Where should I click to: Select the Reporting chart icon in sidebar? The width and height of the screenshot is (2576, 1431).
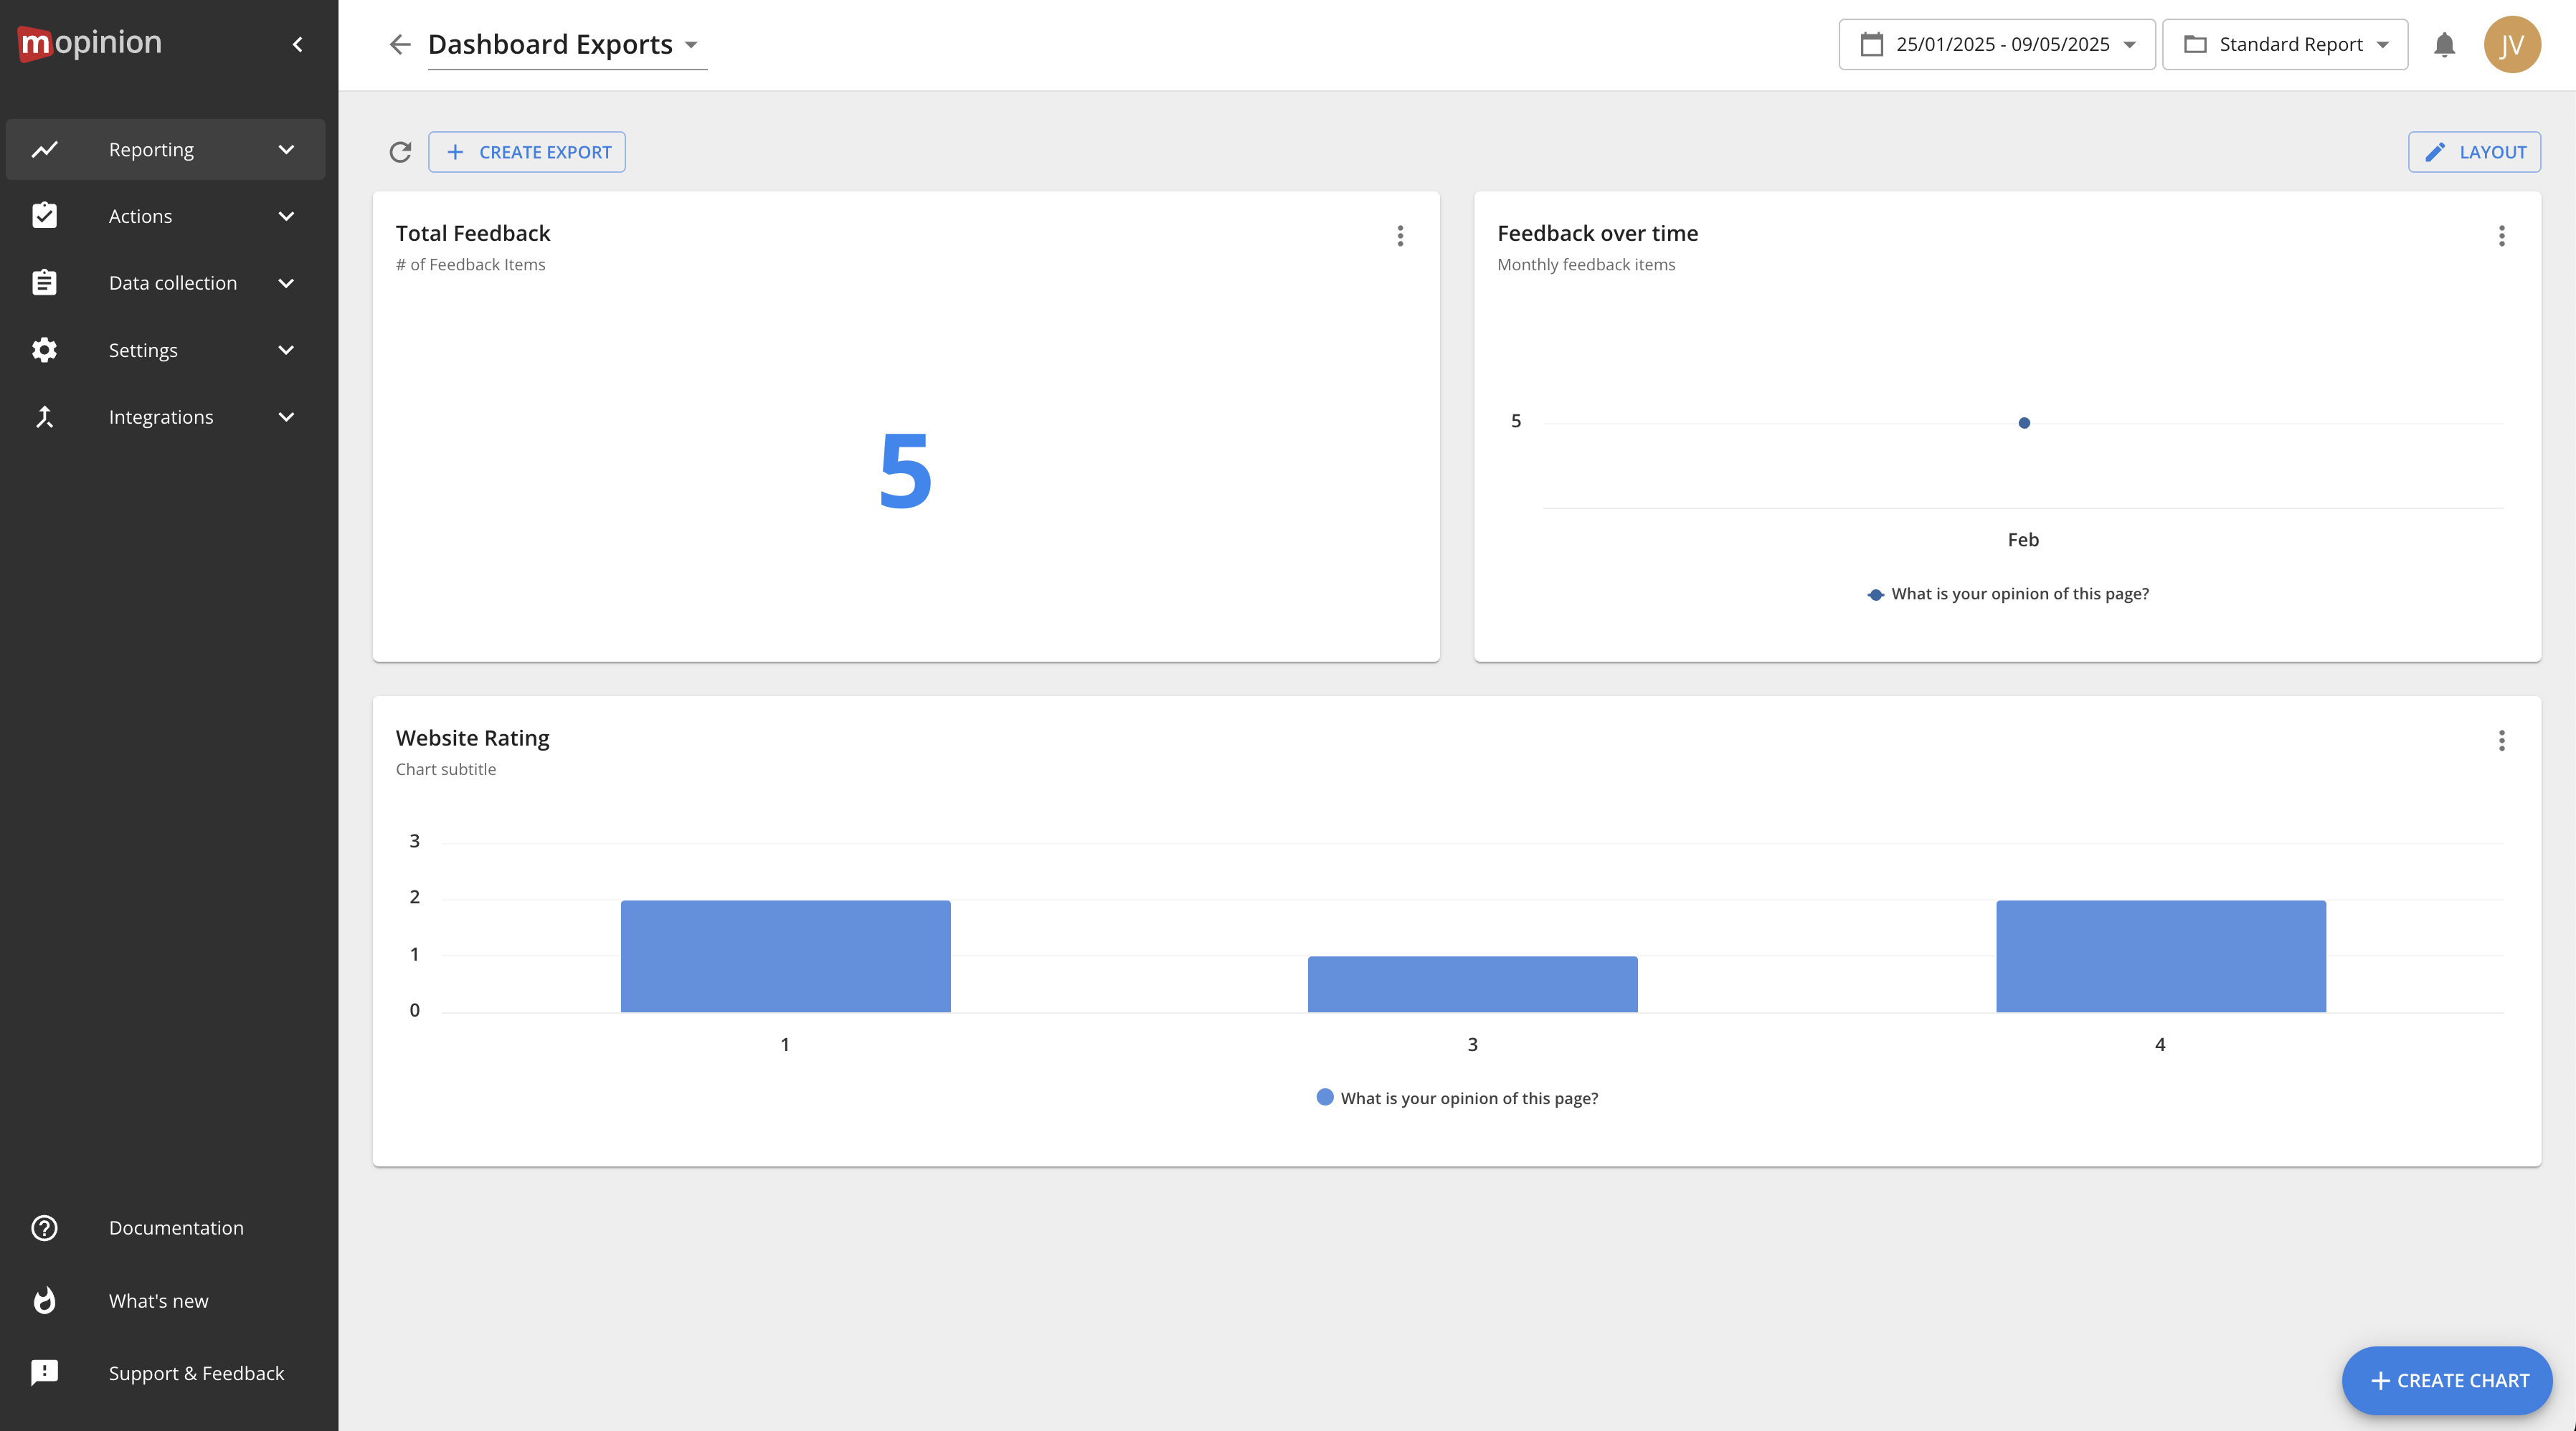click(45, 148)
